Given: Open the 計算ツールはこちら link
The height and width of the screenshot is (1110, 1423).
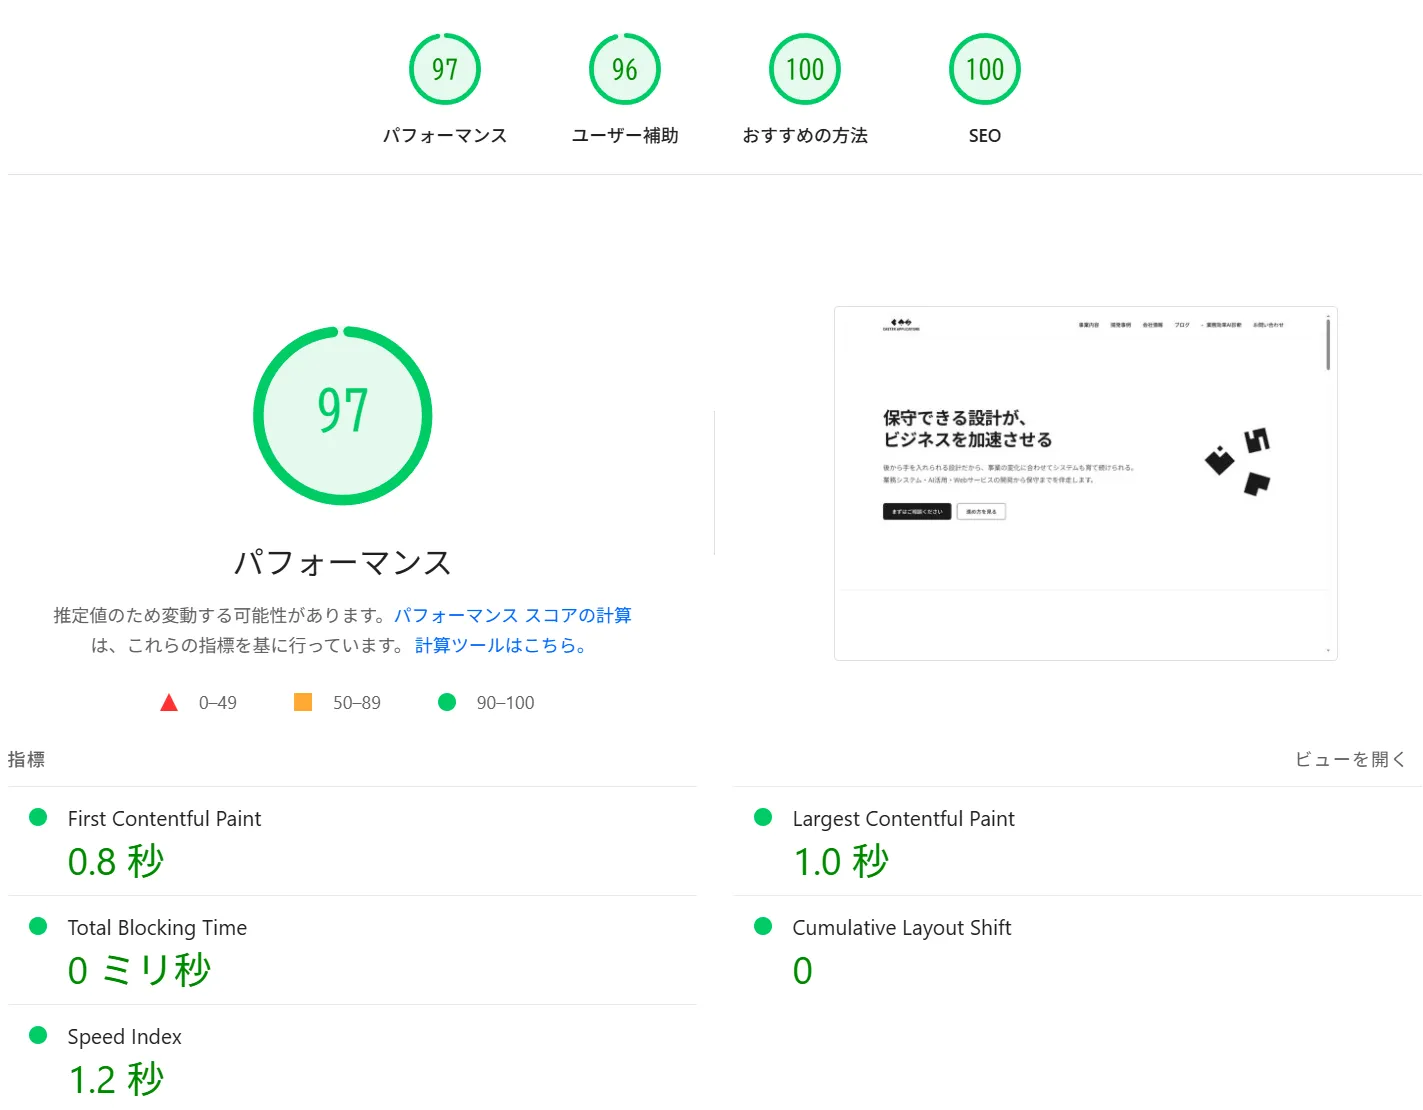Looking at the screenshot, I should click(500, 645).
